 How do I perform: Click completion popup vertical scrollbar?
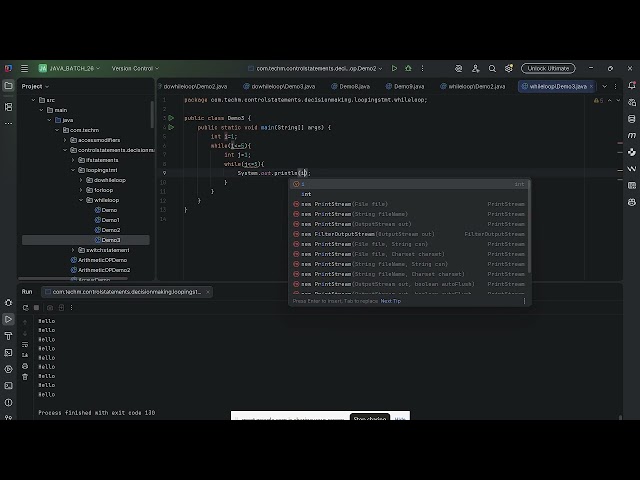[x=529, y=227]
